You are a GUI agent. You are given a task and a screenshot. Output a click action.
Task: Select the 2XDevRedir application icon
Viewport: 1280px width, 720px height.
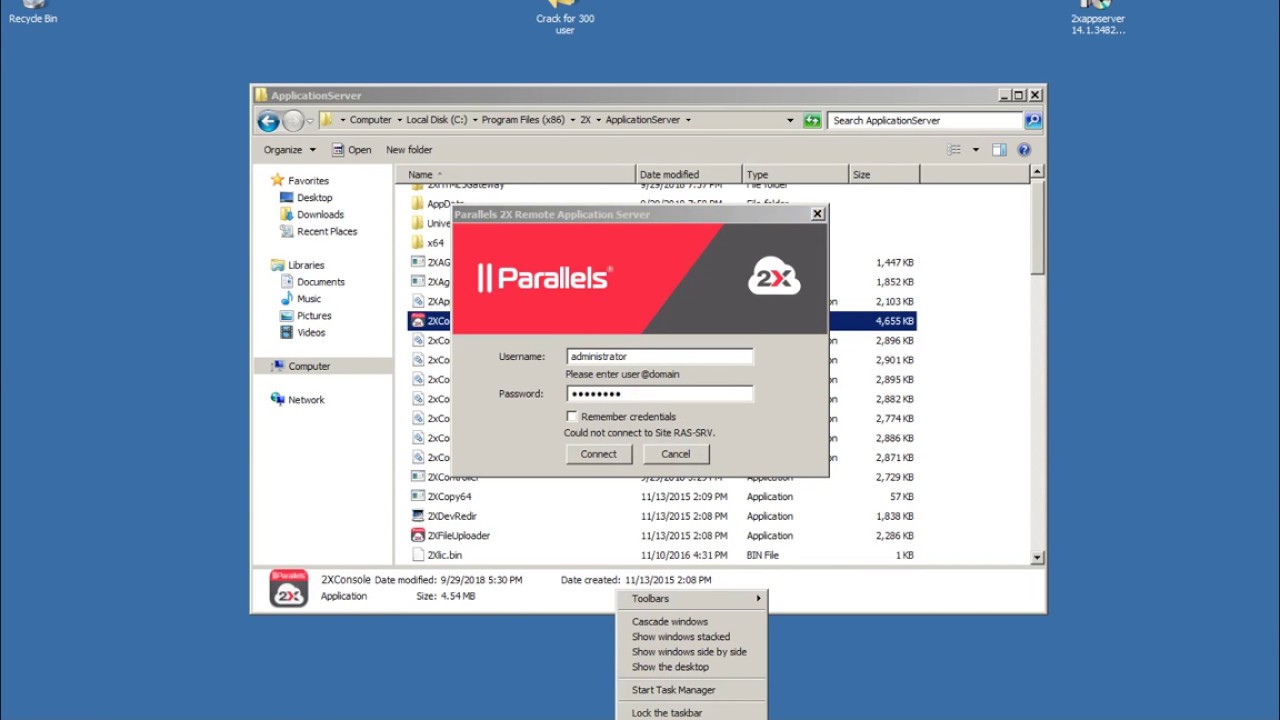click(418, 516)
